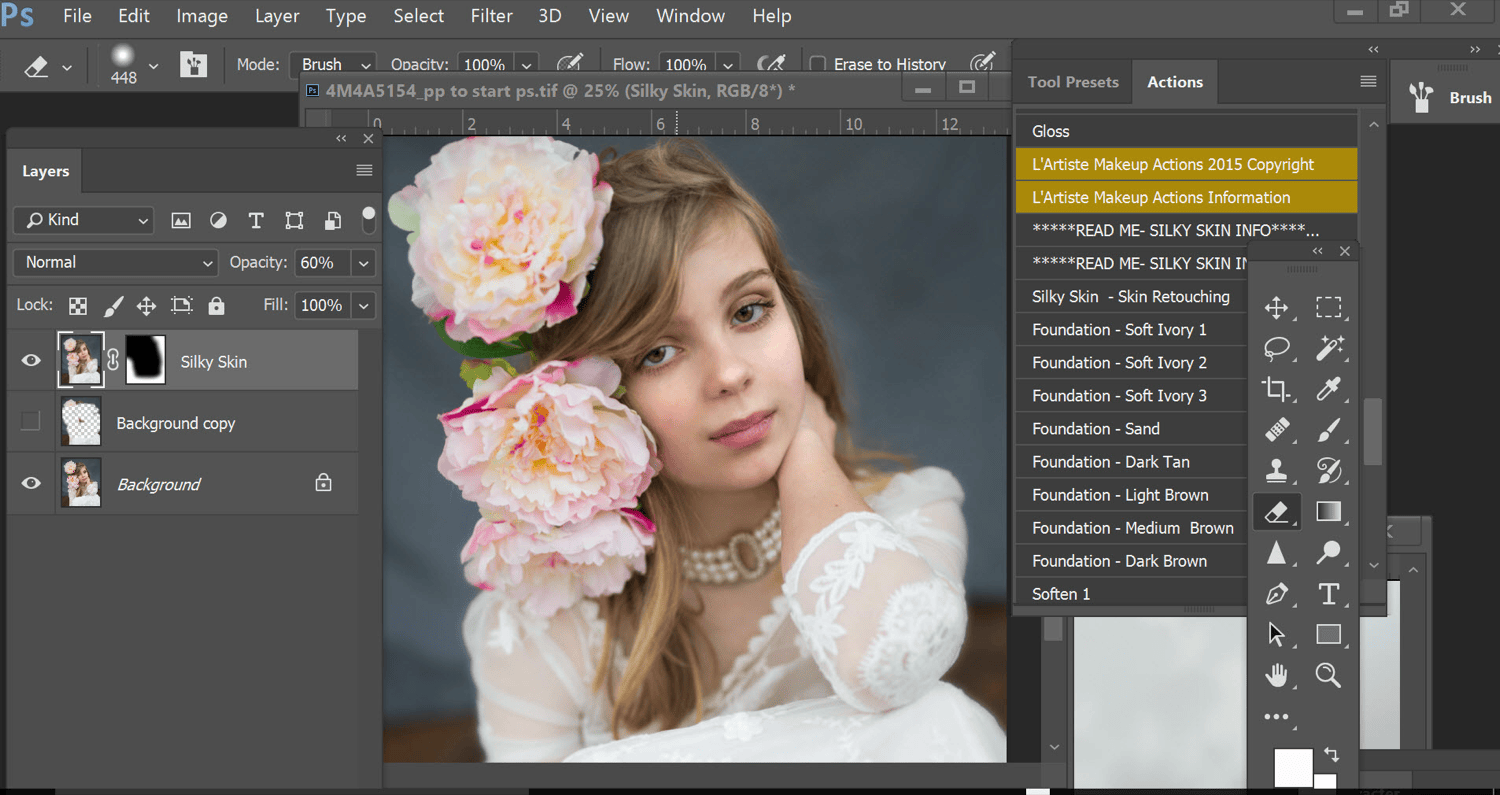The image size is (1500, 795).
Task: Open the Filter menu
Action: tap(491, 16)
